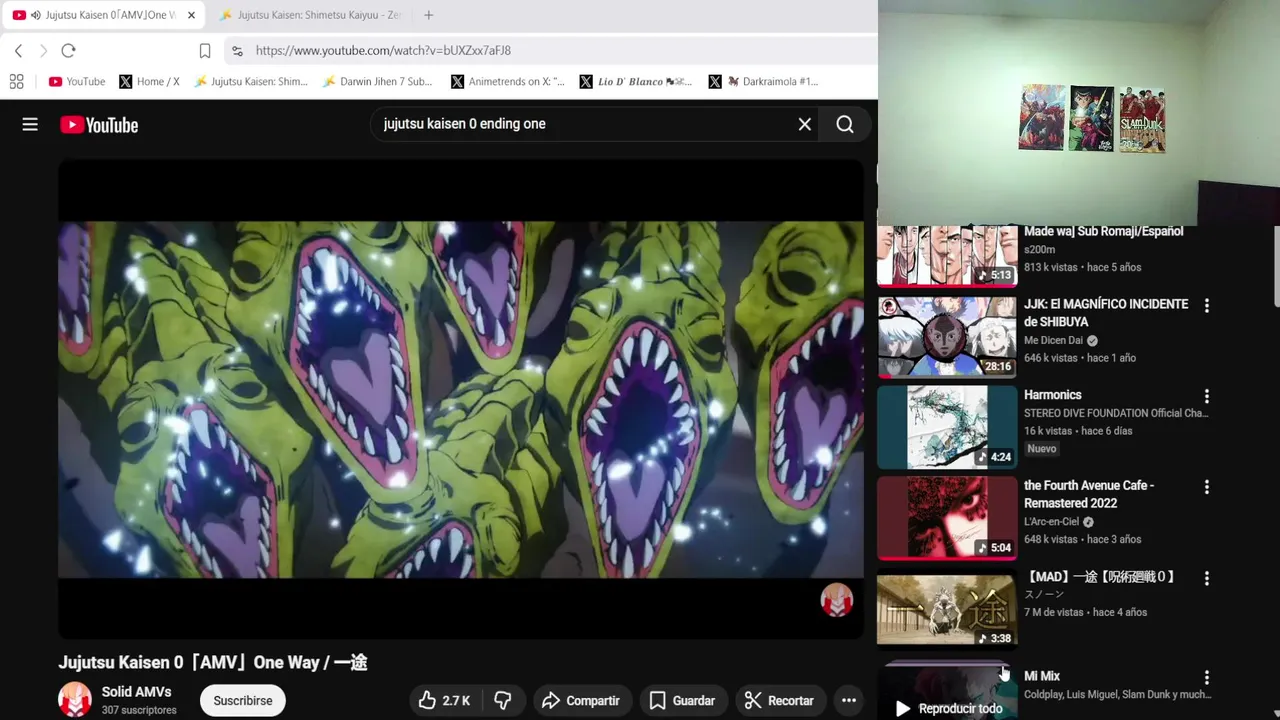The width and height of the screenshot is (1280, 720).
Task: Click the browser forward arrow
Action: point(43,50)
